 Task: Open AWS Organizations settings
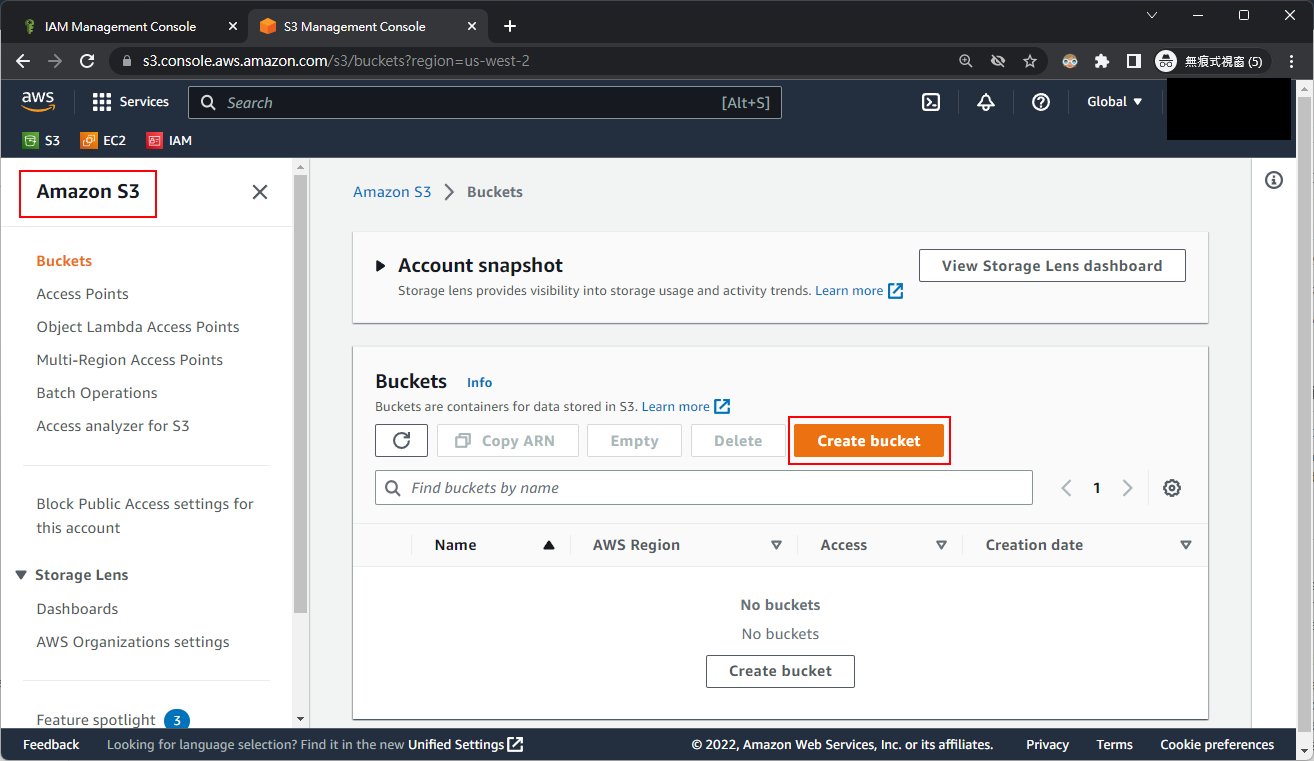click(133, 642)
